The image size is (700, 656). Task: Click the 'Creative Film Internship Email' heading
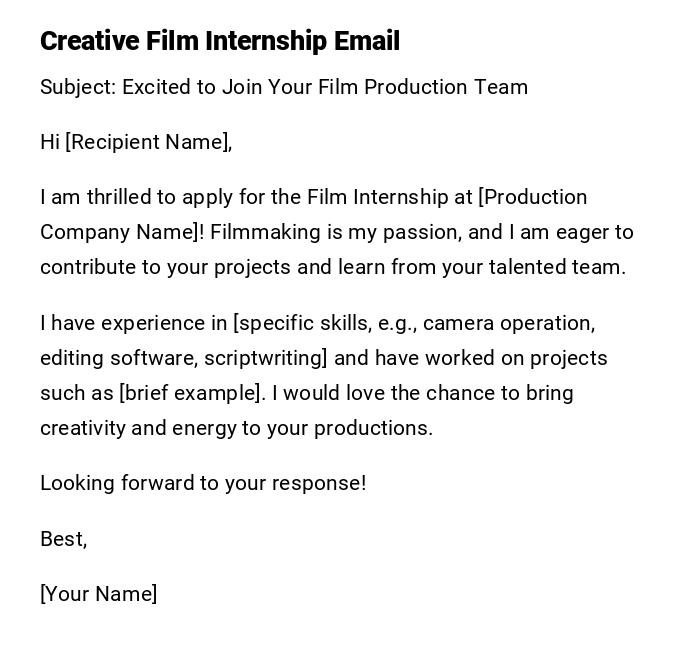pos(220,41)
